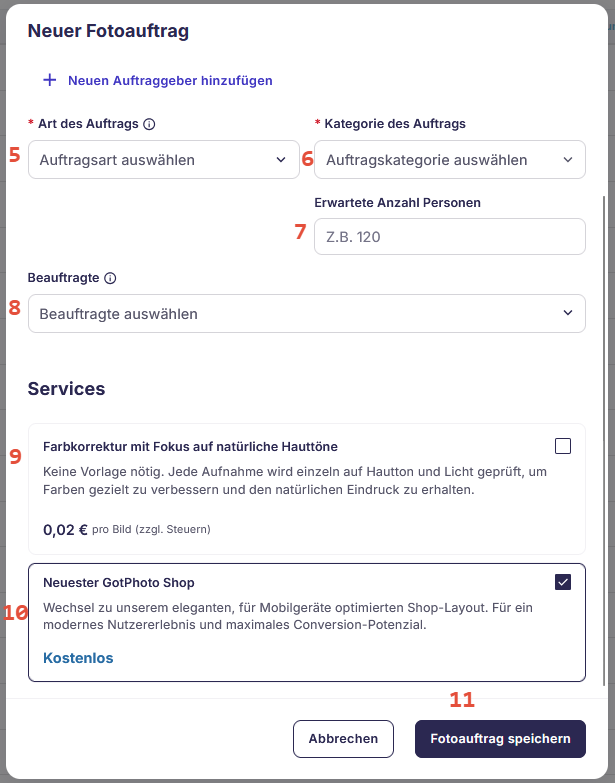
Task: Click the 0,02 € price text
Action: (x=65, y=529)
